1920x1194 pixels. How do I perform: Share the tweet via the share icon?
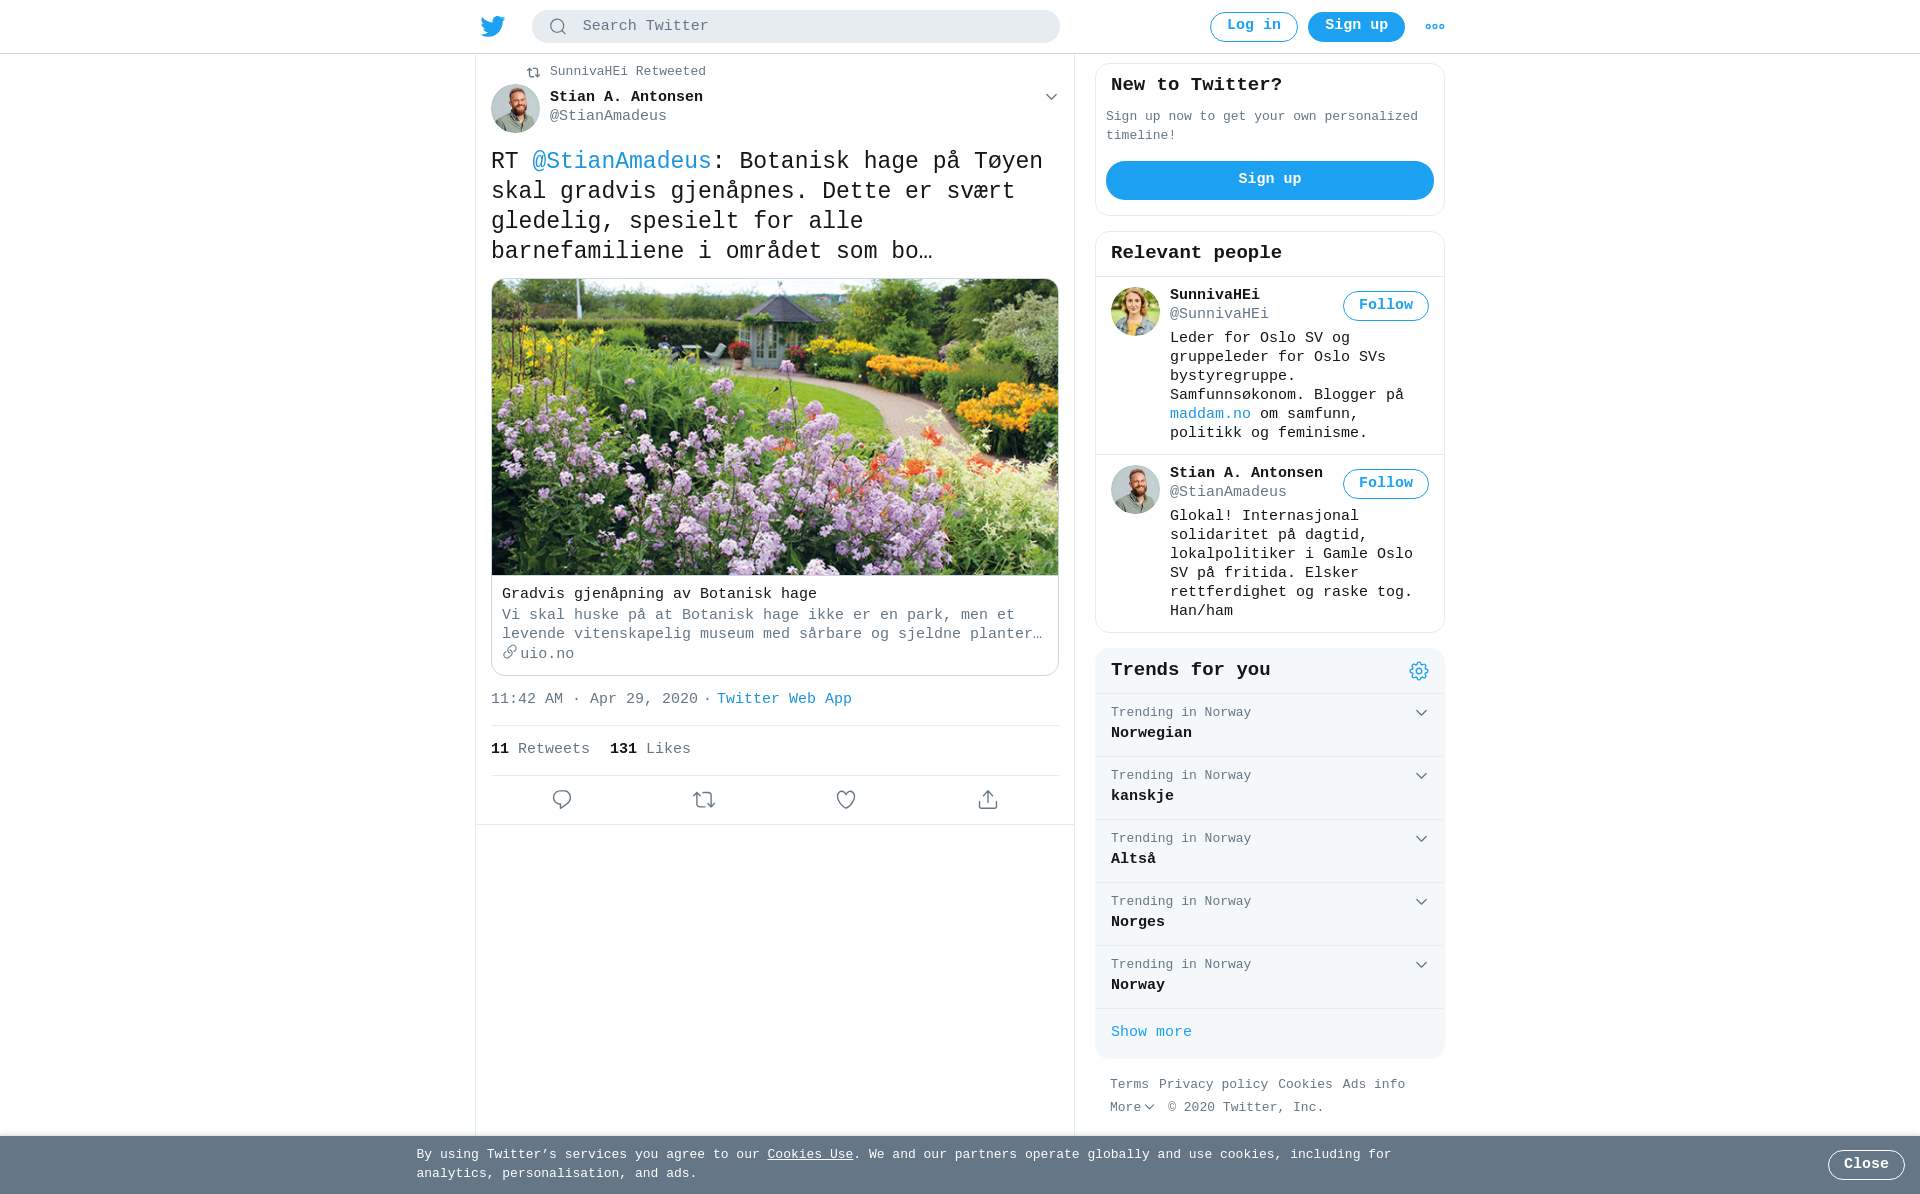pyautogui.click(x=988, y=799)
